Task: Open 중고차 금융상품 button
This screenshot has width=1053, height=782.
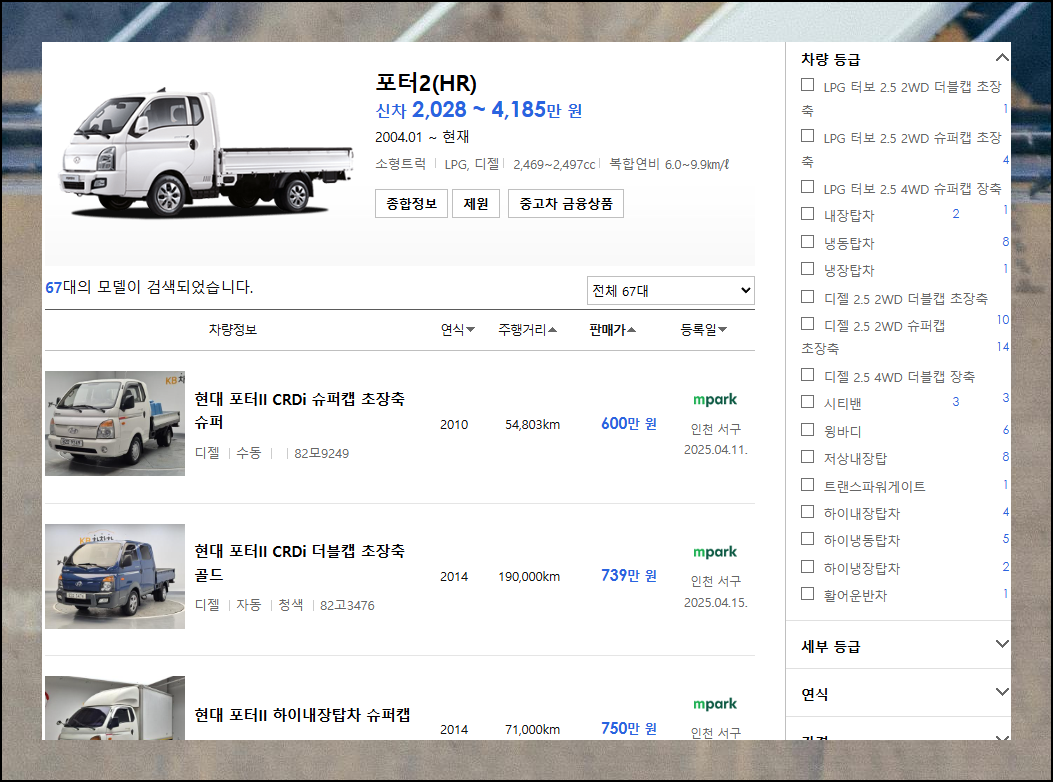Action: point(565,204)
